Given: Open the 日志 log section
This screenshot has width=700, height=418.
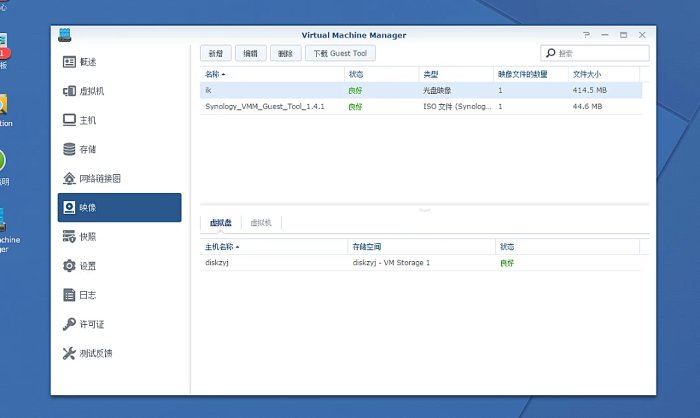Looking at the screenshot, I should 119,295.
